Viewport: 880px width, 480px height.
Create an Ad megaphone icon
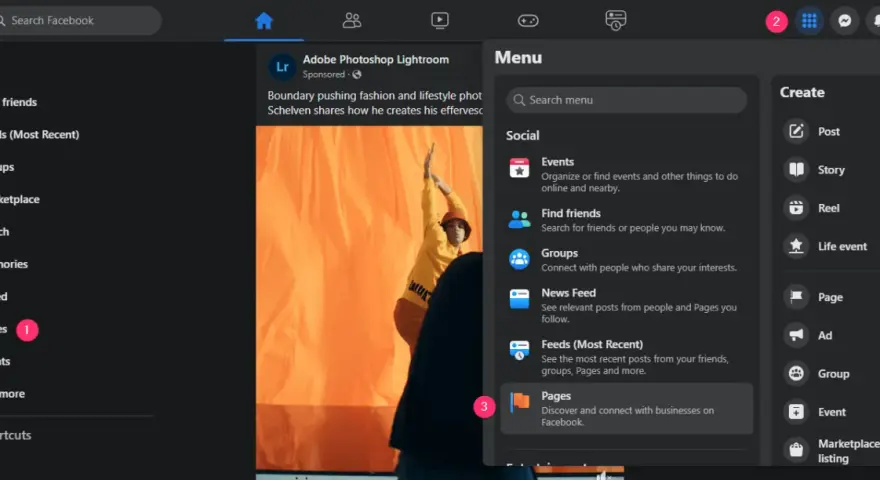tap(796, 335)
